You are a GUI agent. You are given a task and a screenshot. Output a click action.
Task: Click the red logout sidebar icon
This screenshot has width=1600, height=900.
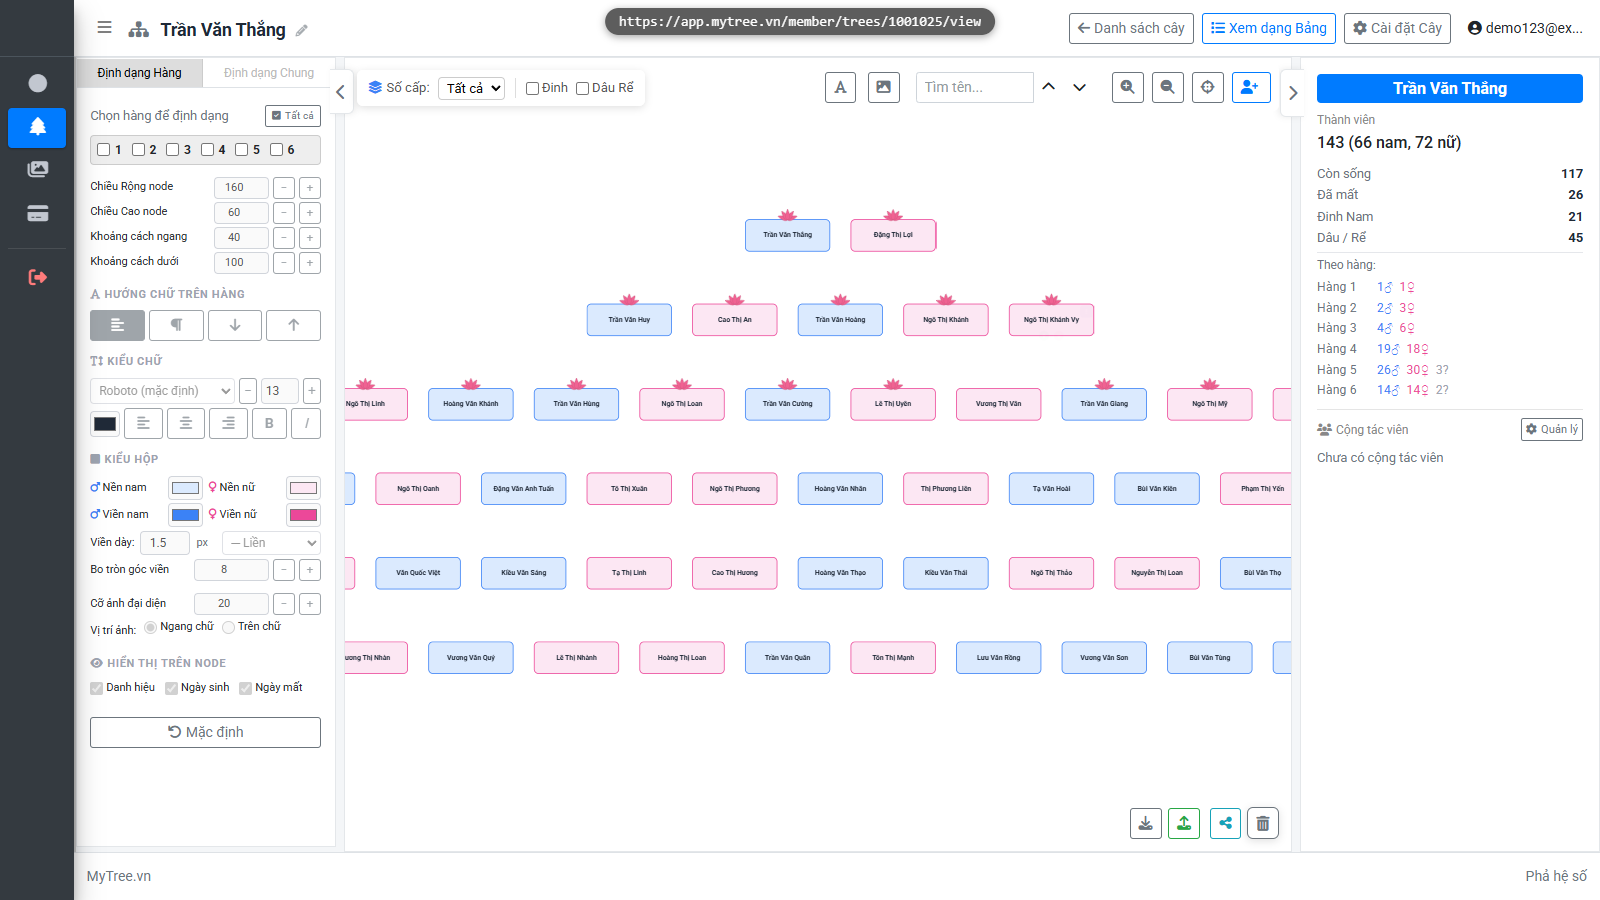[37, 277]
